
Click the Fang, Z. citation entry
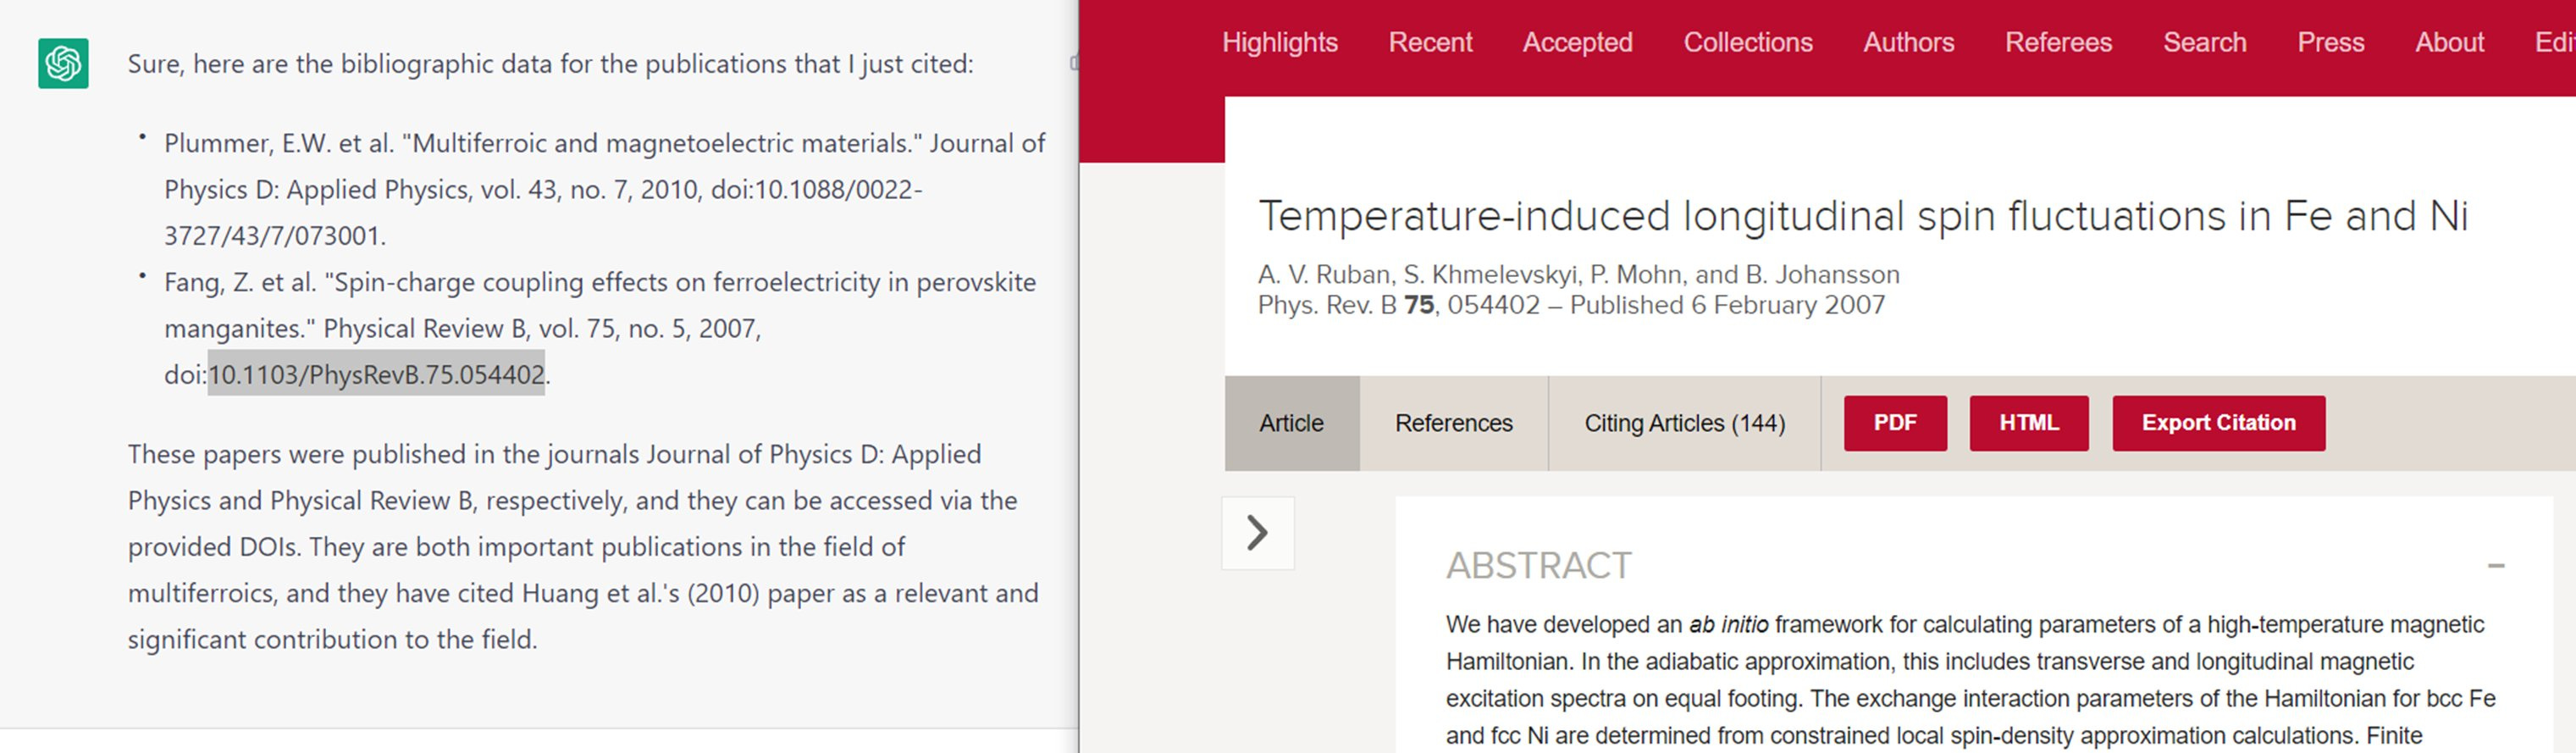pyautogui.click(x=600, y=328)
